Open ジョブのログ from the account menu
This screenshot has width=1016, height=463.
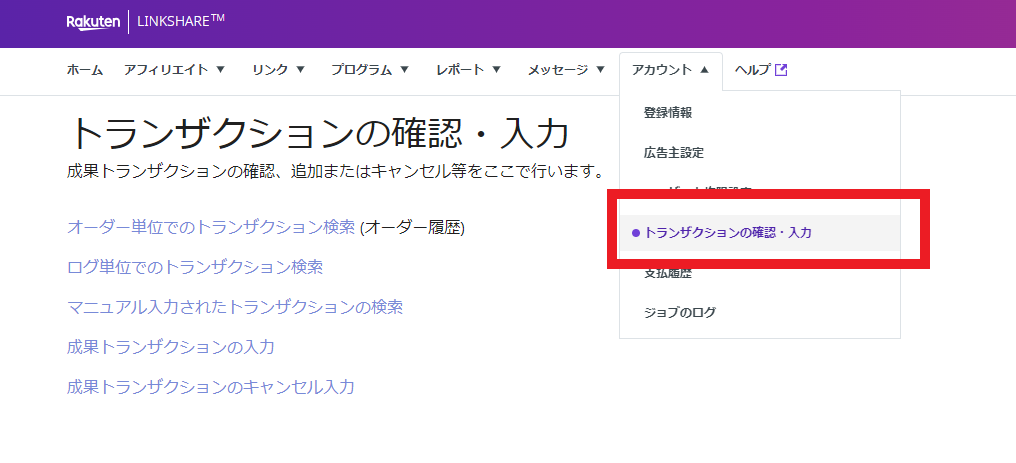(x=680, y=313)
